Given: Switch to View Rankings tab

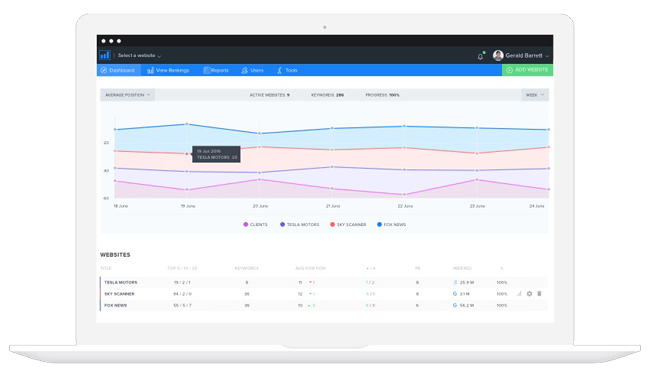Looking at the screenshot, I should 168,70.
